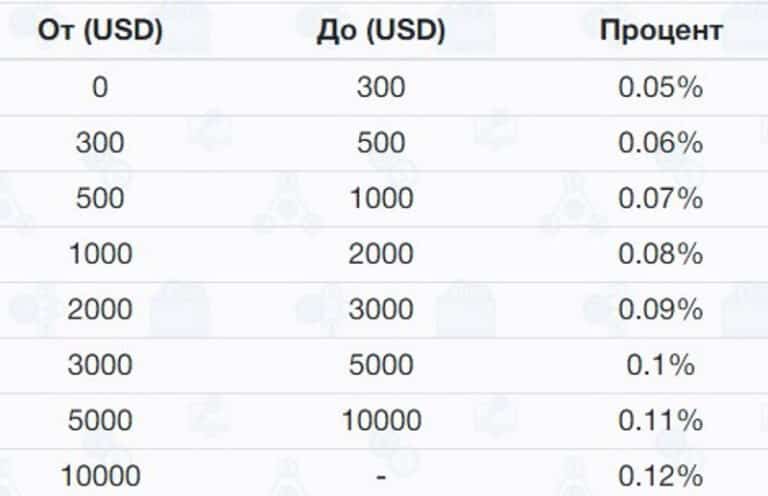The image size is (768, 496).
Task: Click 5000 in the До column
Action: pos(380,365)
